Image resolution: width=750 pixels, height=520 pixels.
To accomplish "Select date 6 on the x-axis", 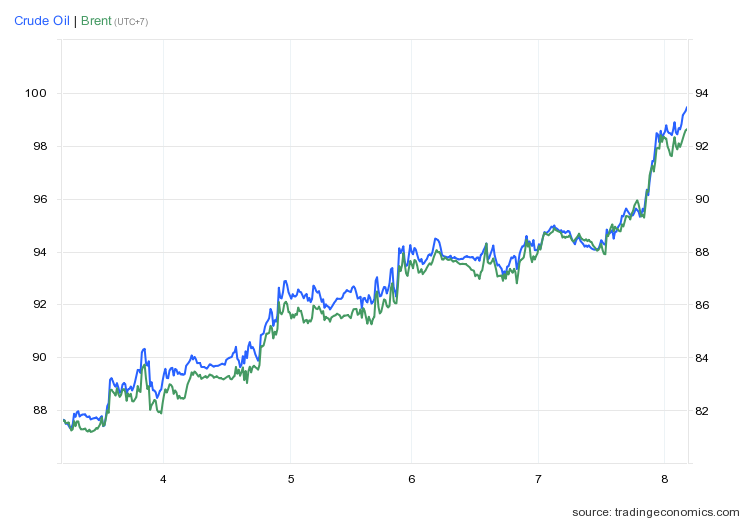I will tap(411, 478).
